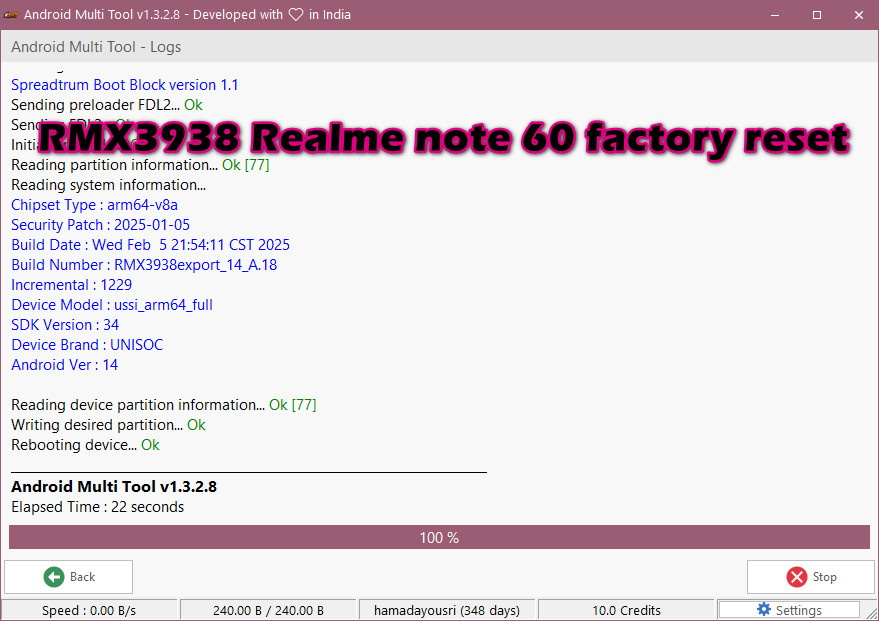Screen dimensions: 879x621
Task: Select the Rebooting device log line
Action: 85,445
